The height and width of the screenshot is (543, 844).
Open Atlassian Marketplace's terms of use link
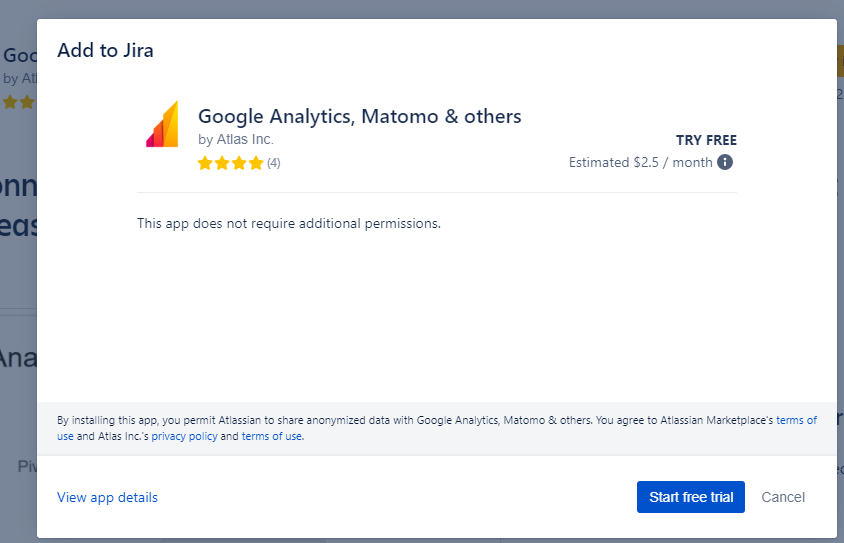point(796,421)
